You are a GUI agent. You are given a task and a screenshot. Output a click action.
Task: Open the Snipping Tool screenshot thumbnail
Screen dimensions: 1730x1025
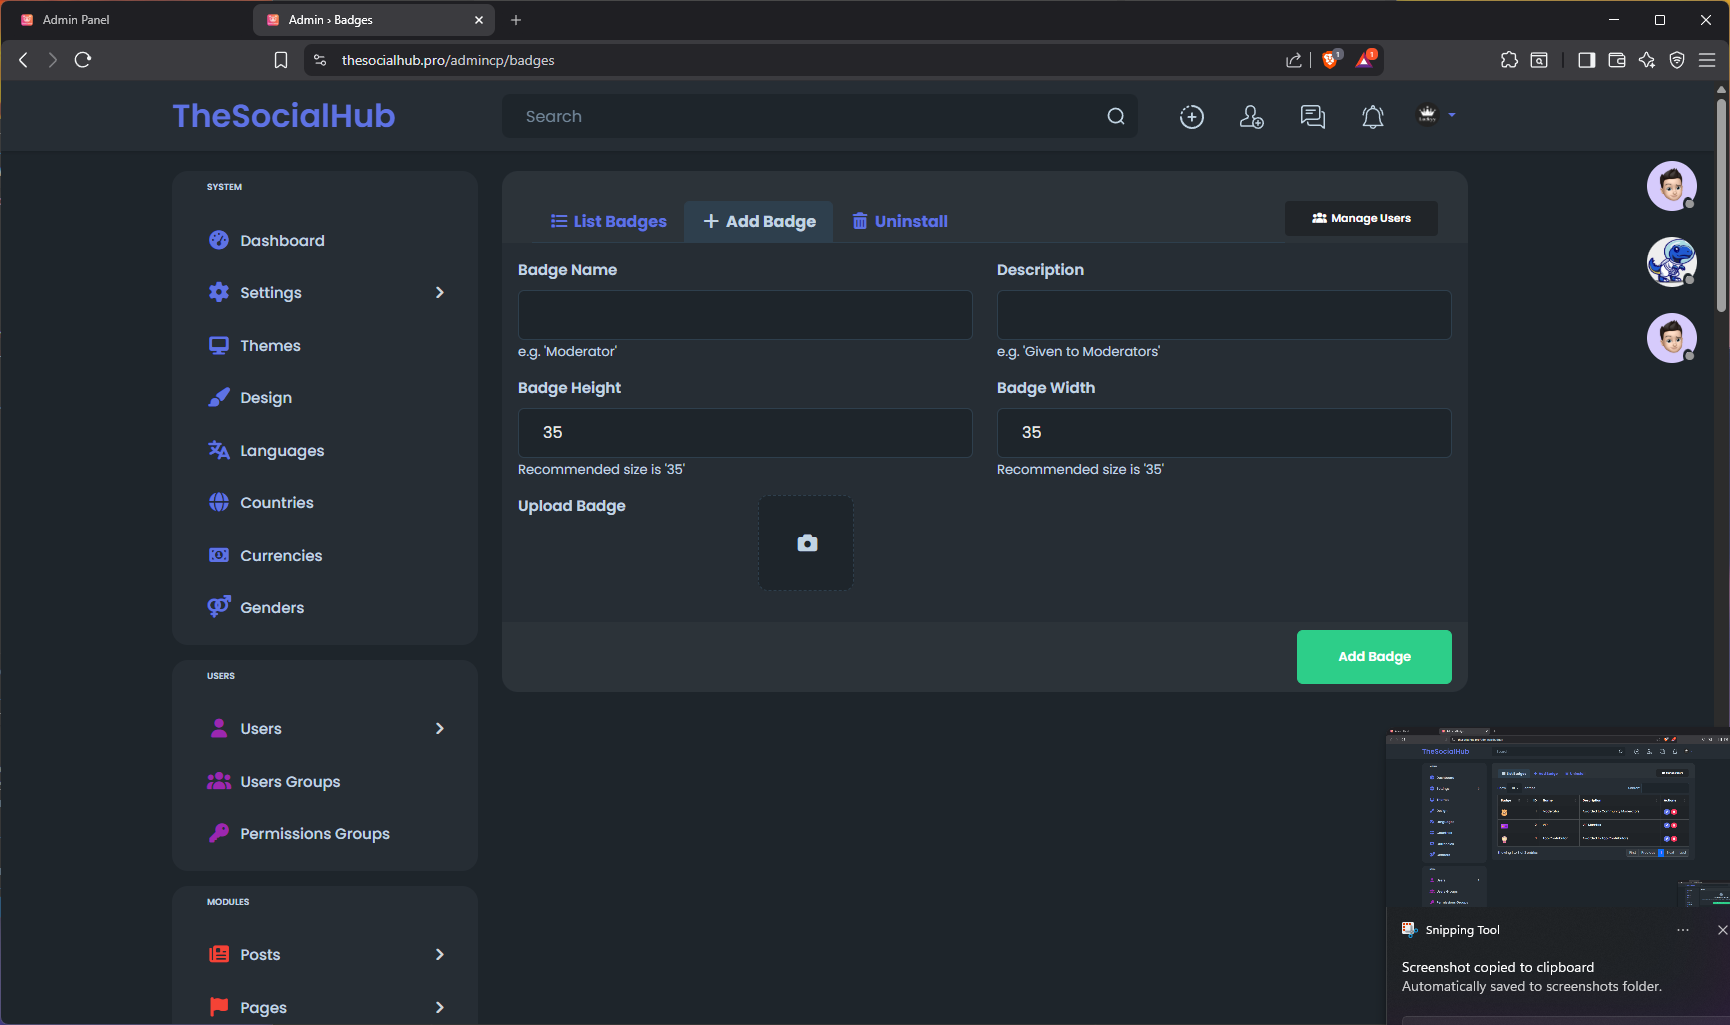1557,815
